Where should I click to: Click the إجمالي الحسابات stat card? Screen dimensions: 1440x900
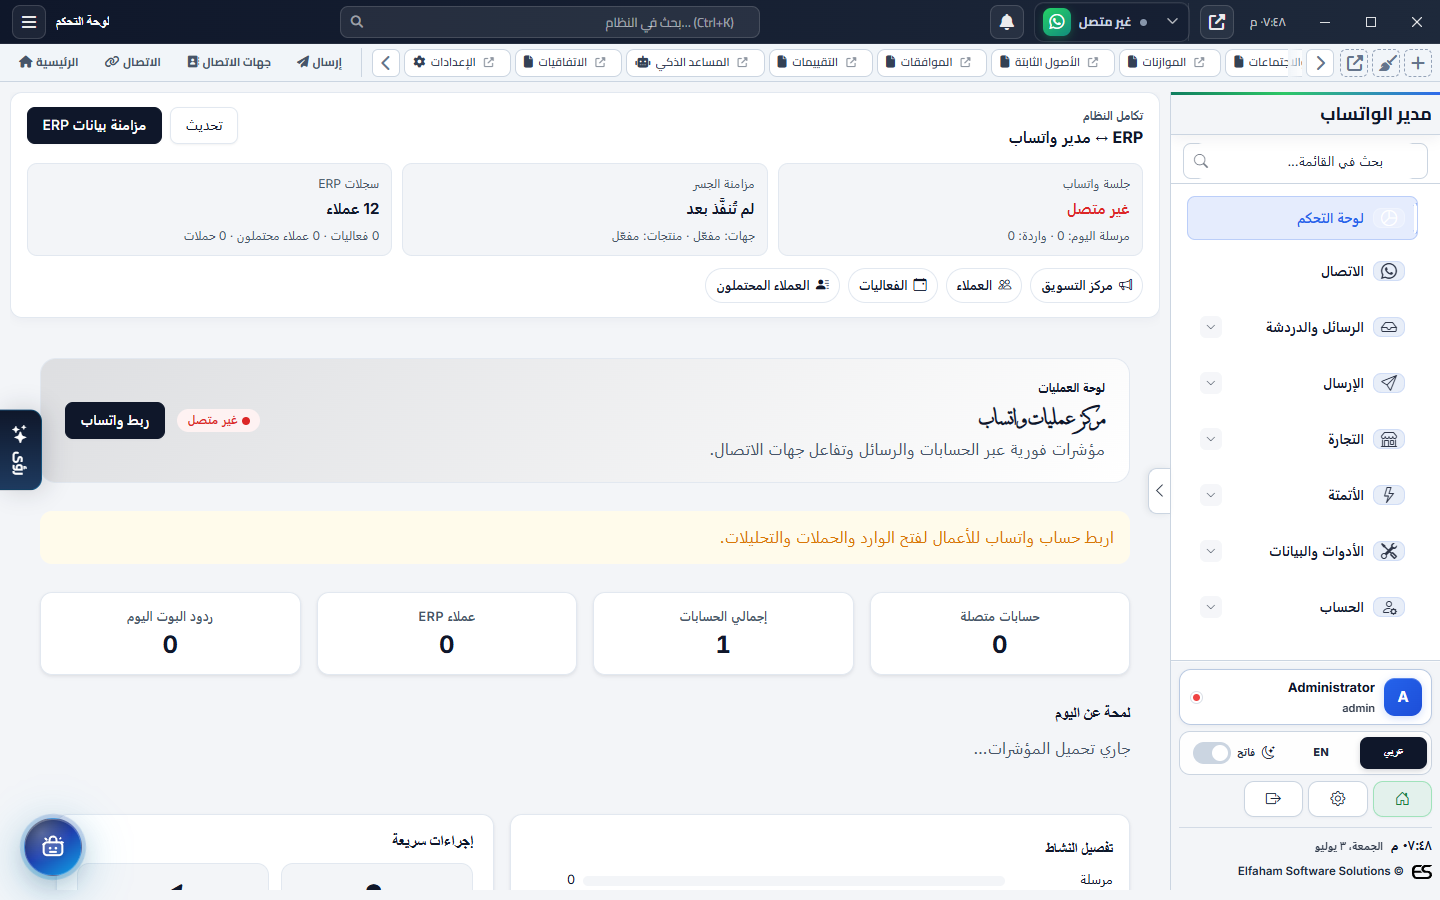pos(723,634)
